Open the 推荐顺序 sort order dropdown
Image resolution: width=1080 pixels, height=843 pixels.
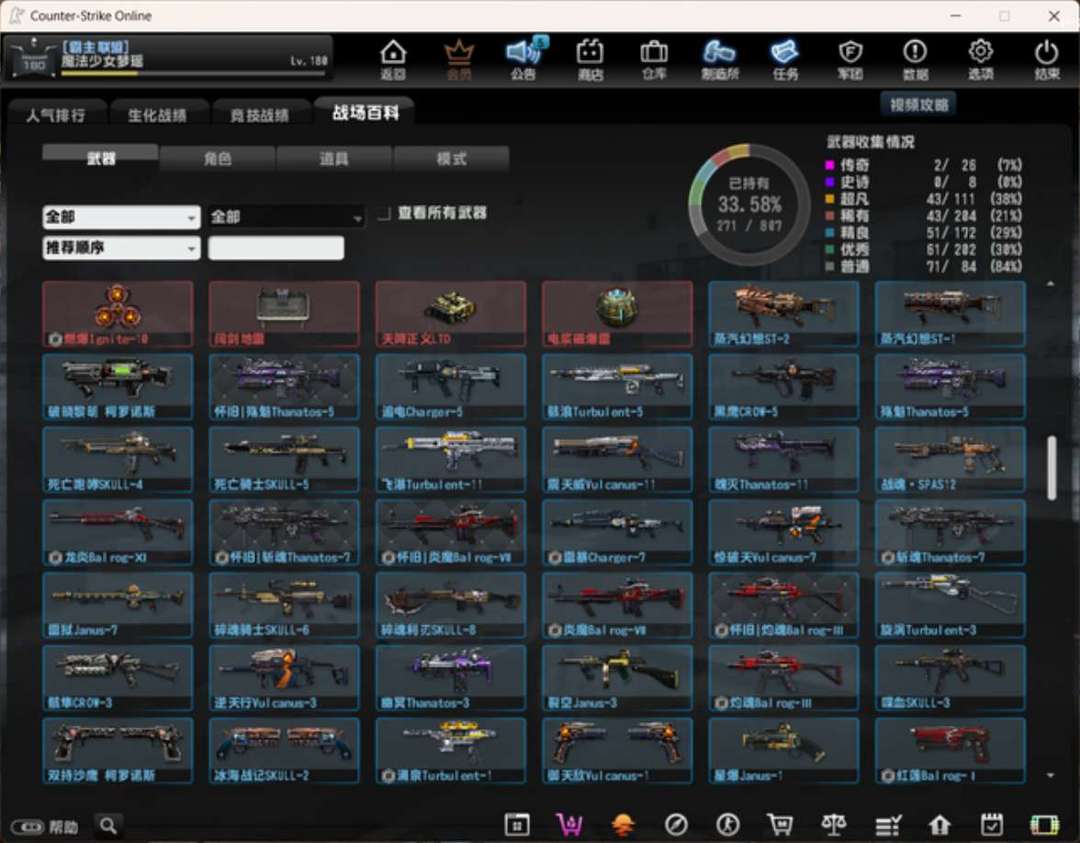click(121, 248)
